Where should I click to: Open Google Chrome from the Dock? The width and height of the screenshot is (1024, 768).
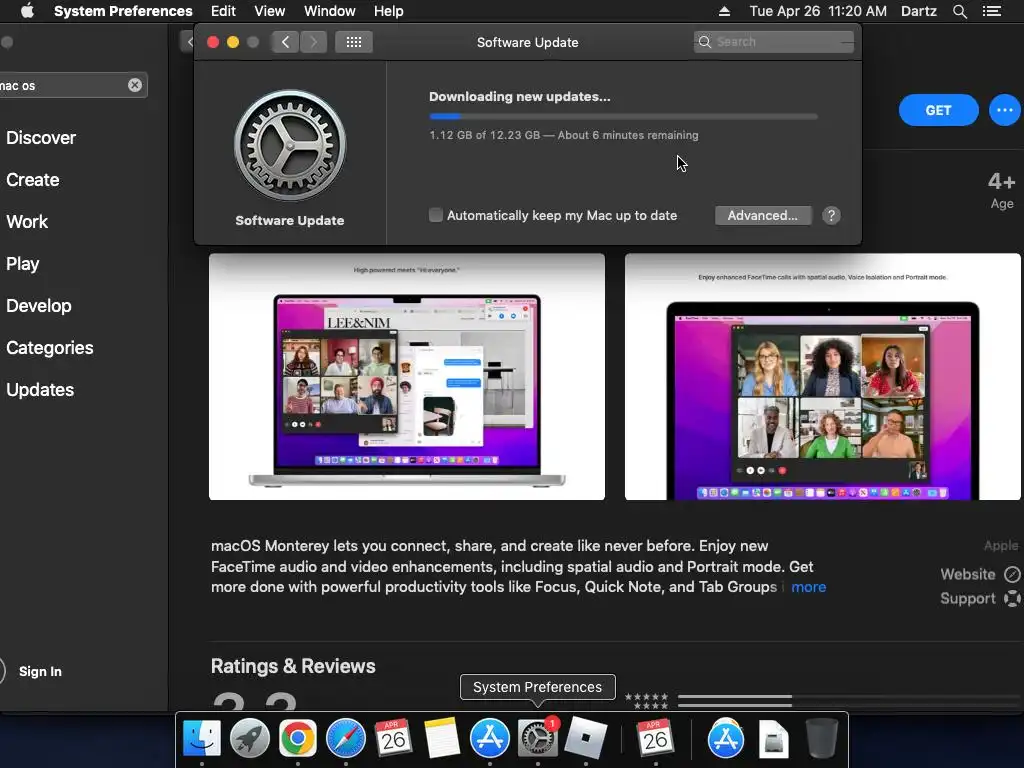coord(298,738)
